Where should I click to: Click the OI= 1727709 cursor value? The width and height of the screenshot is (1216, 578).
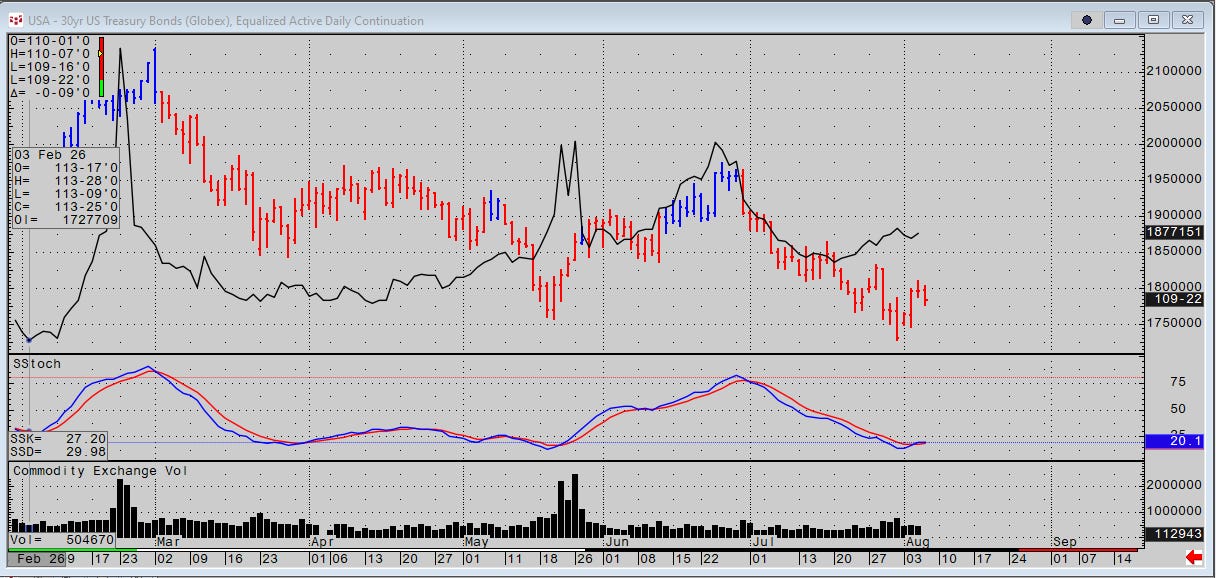tap(66, 219)
